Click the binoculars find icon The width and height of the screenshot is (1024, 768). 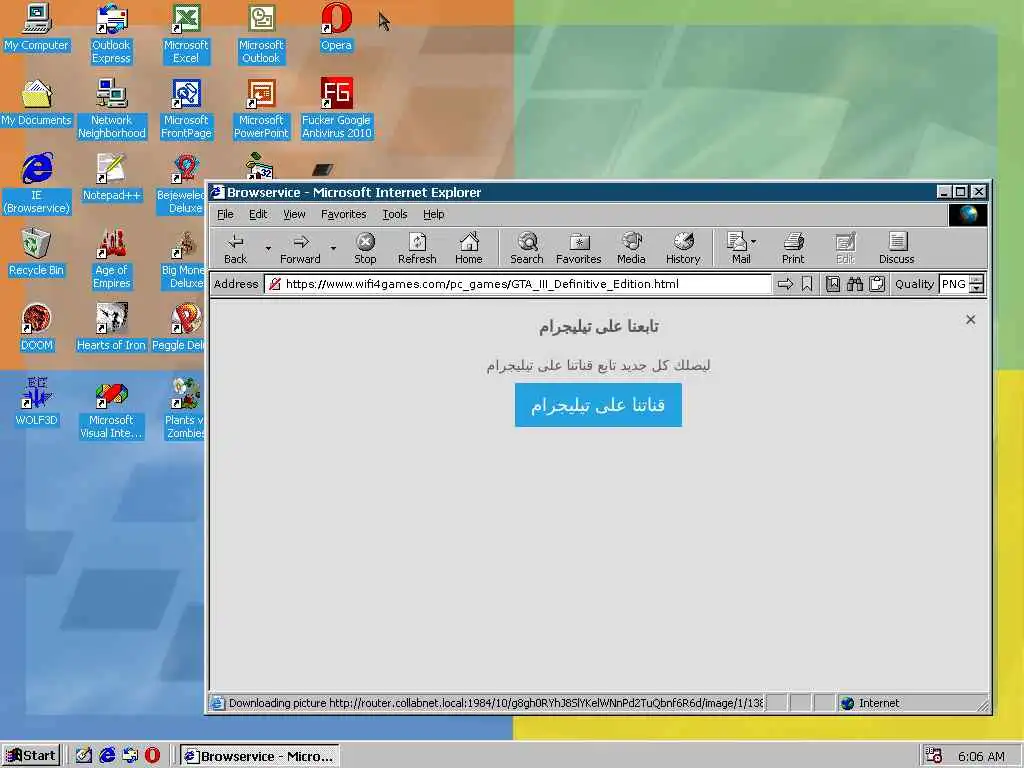click(x=855, y=284)
